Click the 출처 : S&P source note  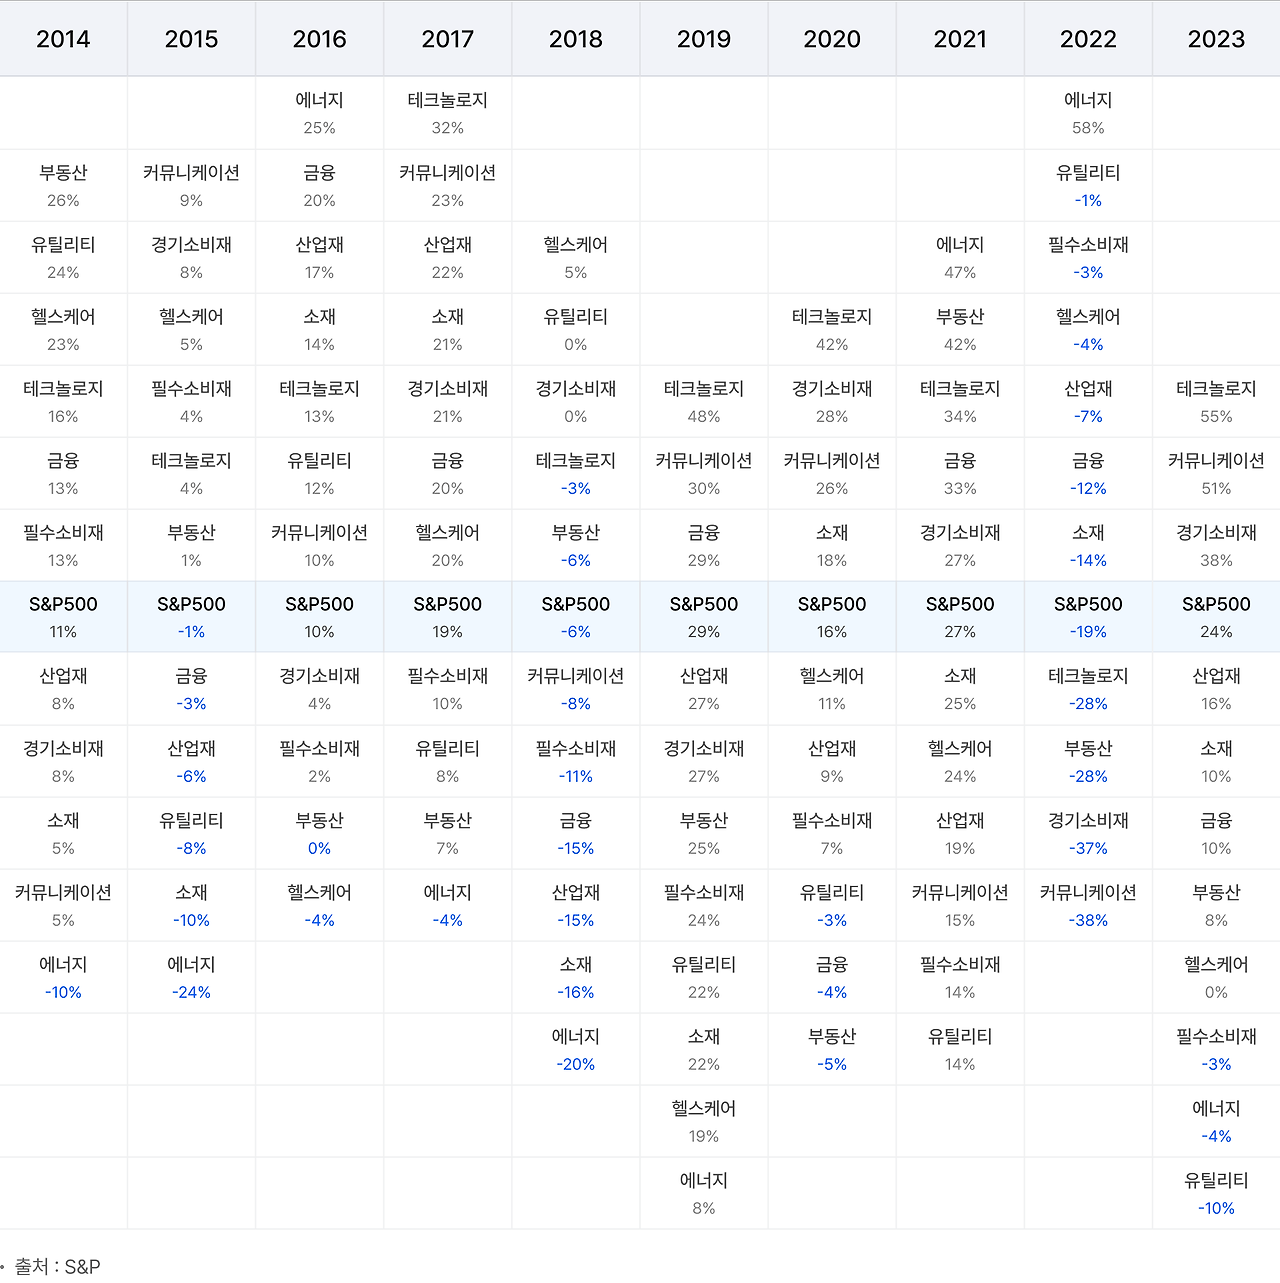(57, 1266)
